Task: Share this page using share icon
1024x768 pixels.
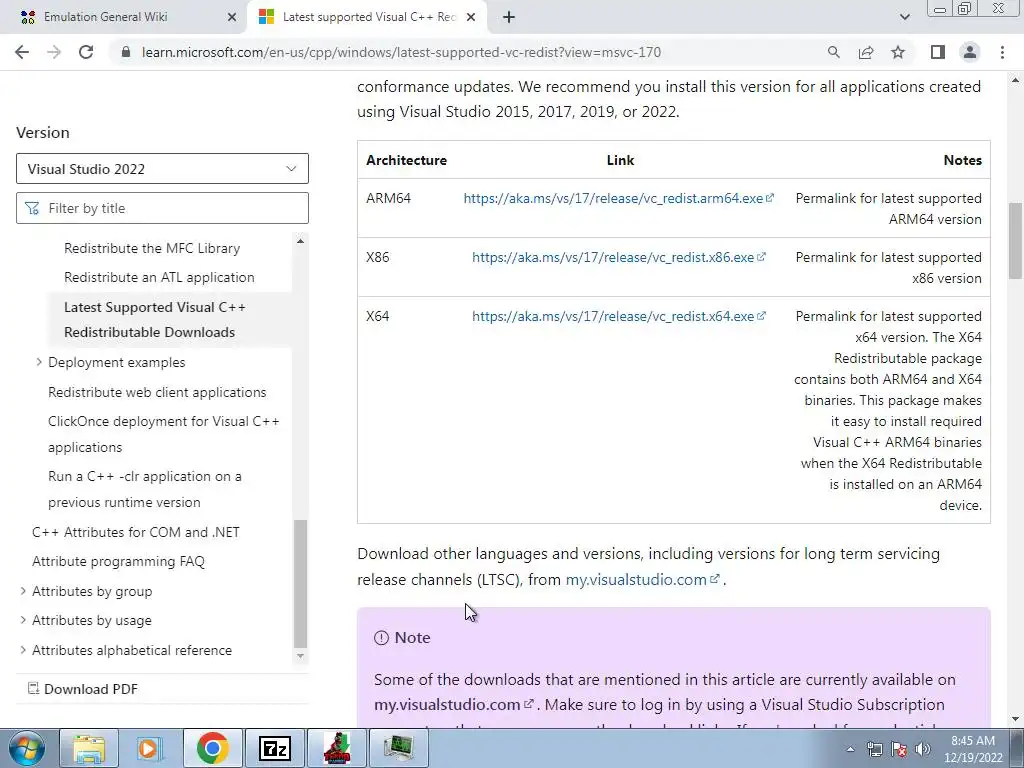Action: [866, 52]
